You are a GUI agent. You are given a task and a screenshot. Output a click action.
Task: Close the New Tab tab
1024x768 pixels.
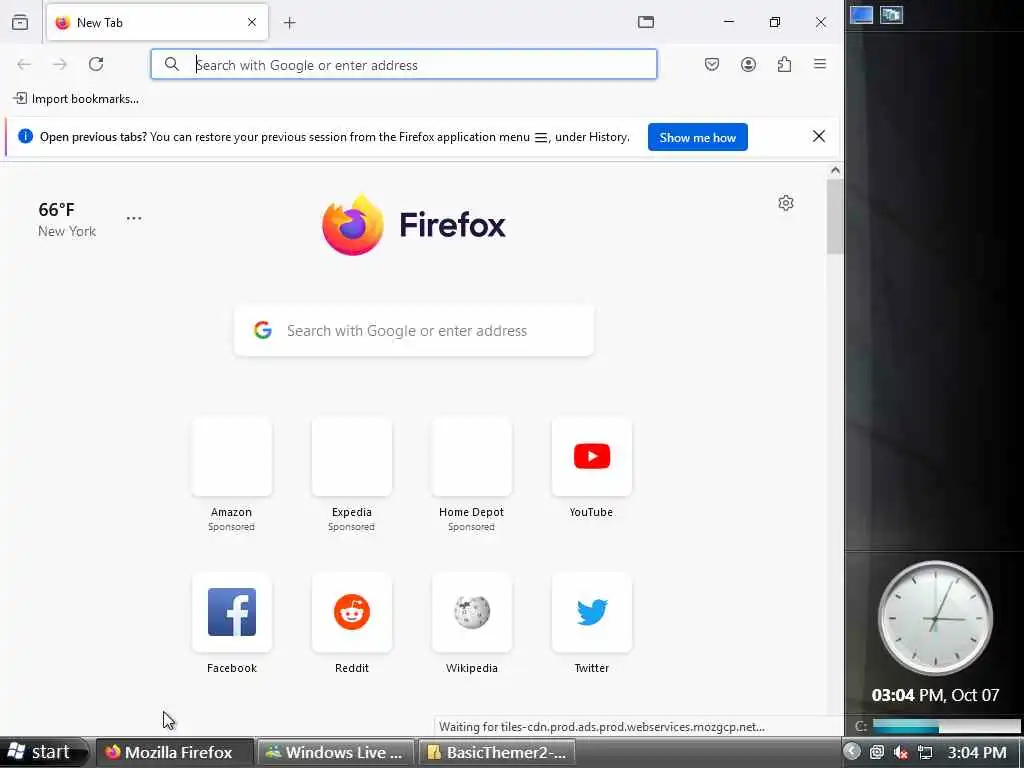click(x=252, y=23)
